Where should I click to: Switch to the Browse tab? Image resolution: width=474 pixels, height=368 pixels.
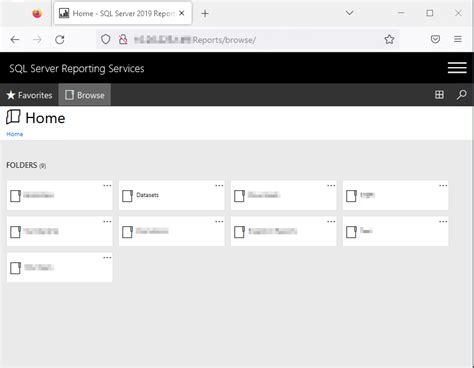tap(85, 95)
